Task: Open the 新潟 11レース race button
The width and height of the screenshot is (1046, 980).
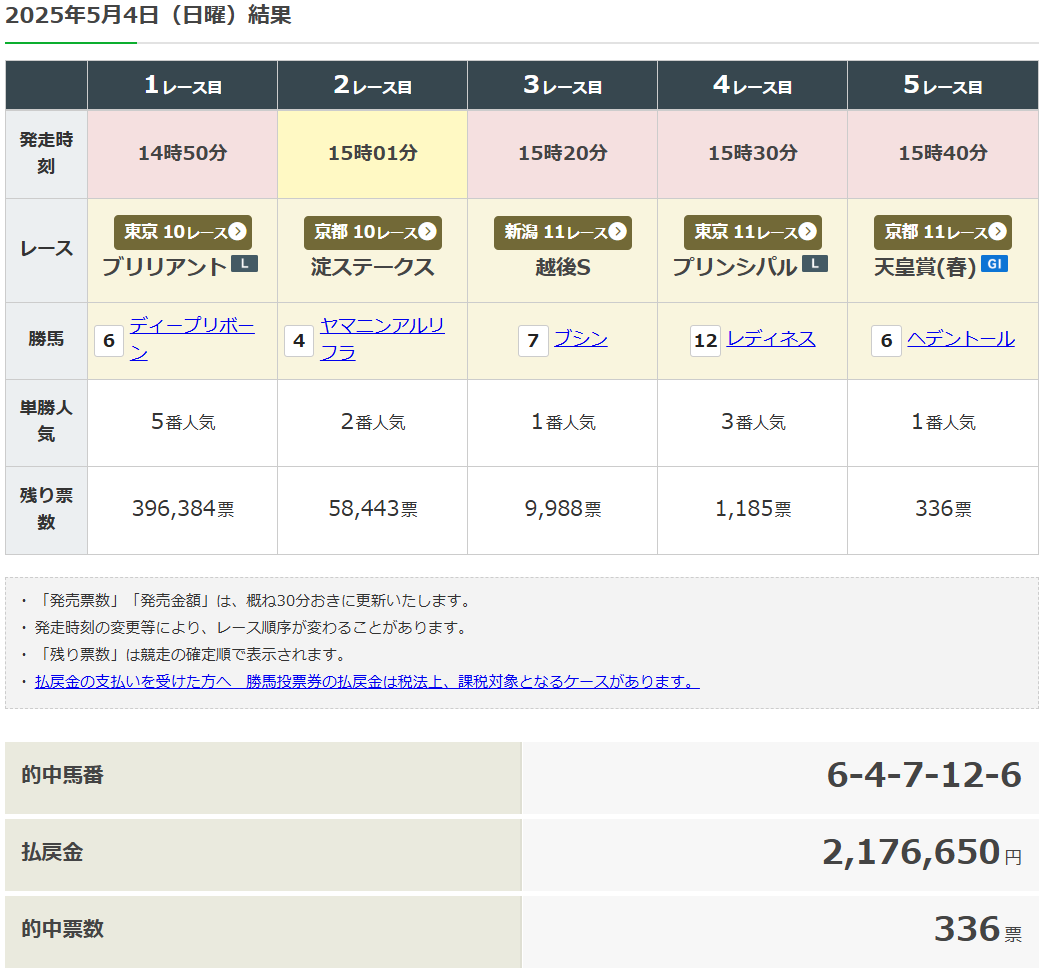Action: (x=562, y=232)
